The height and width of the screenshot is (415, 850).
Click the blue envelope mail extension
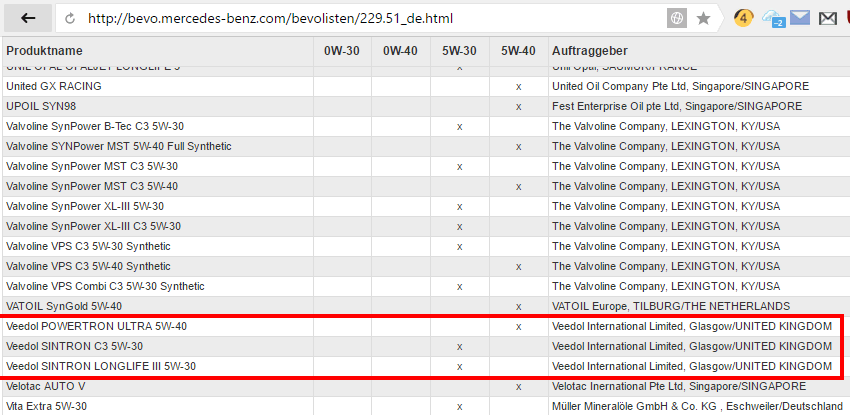799,18
